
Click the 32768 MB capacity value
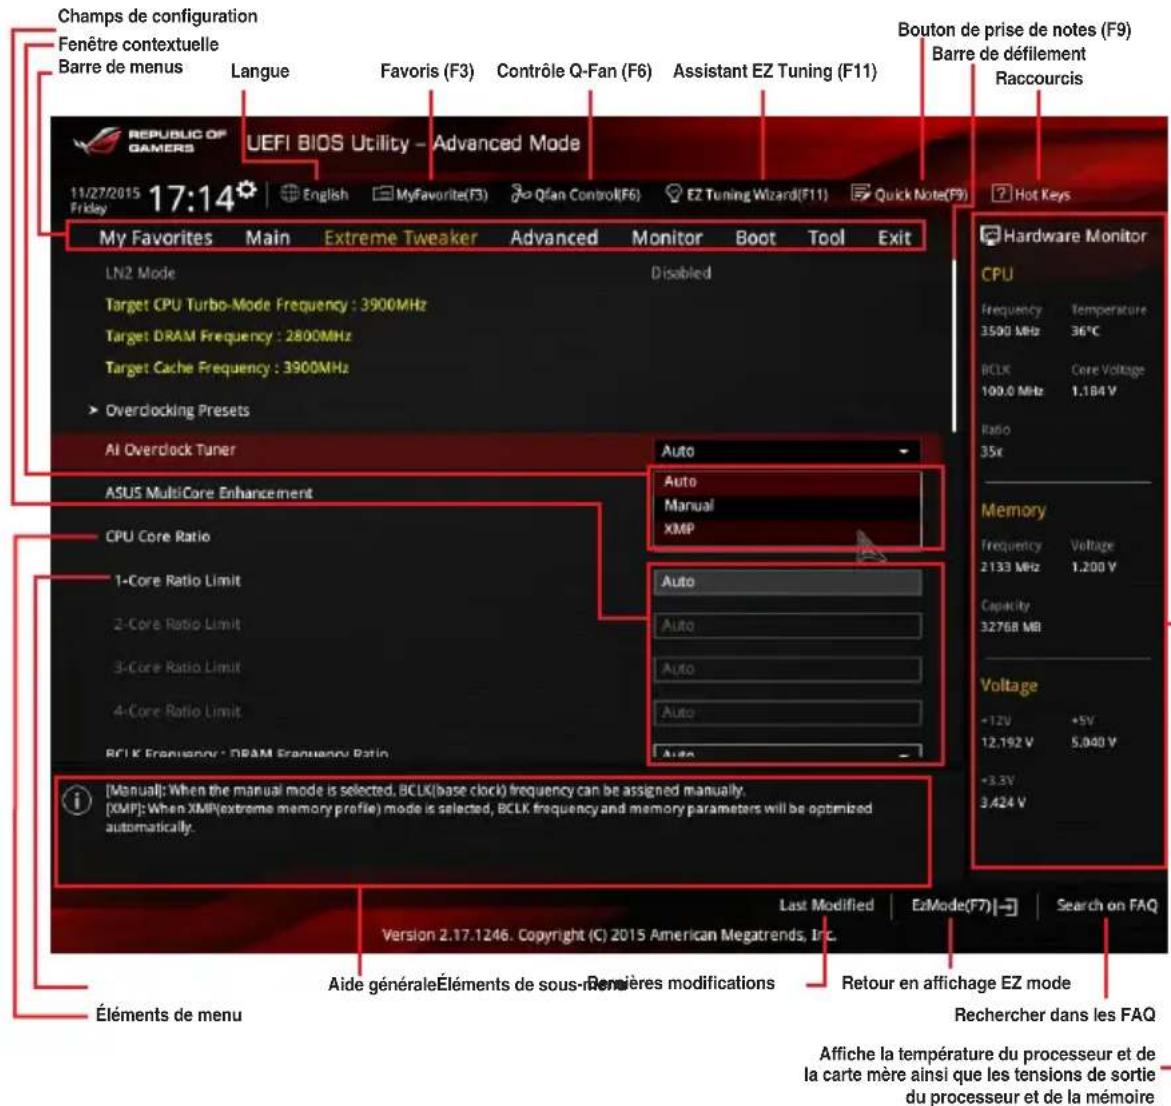1011,627
